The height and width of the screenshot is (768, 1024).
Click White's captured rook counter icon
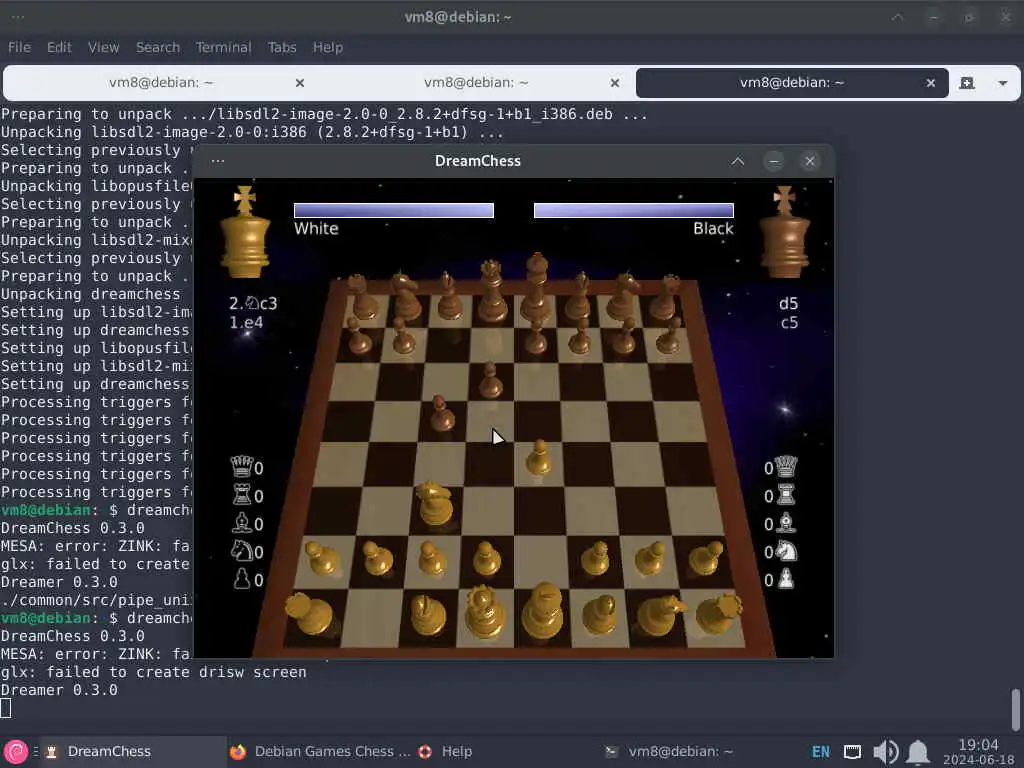(242, 495)
